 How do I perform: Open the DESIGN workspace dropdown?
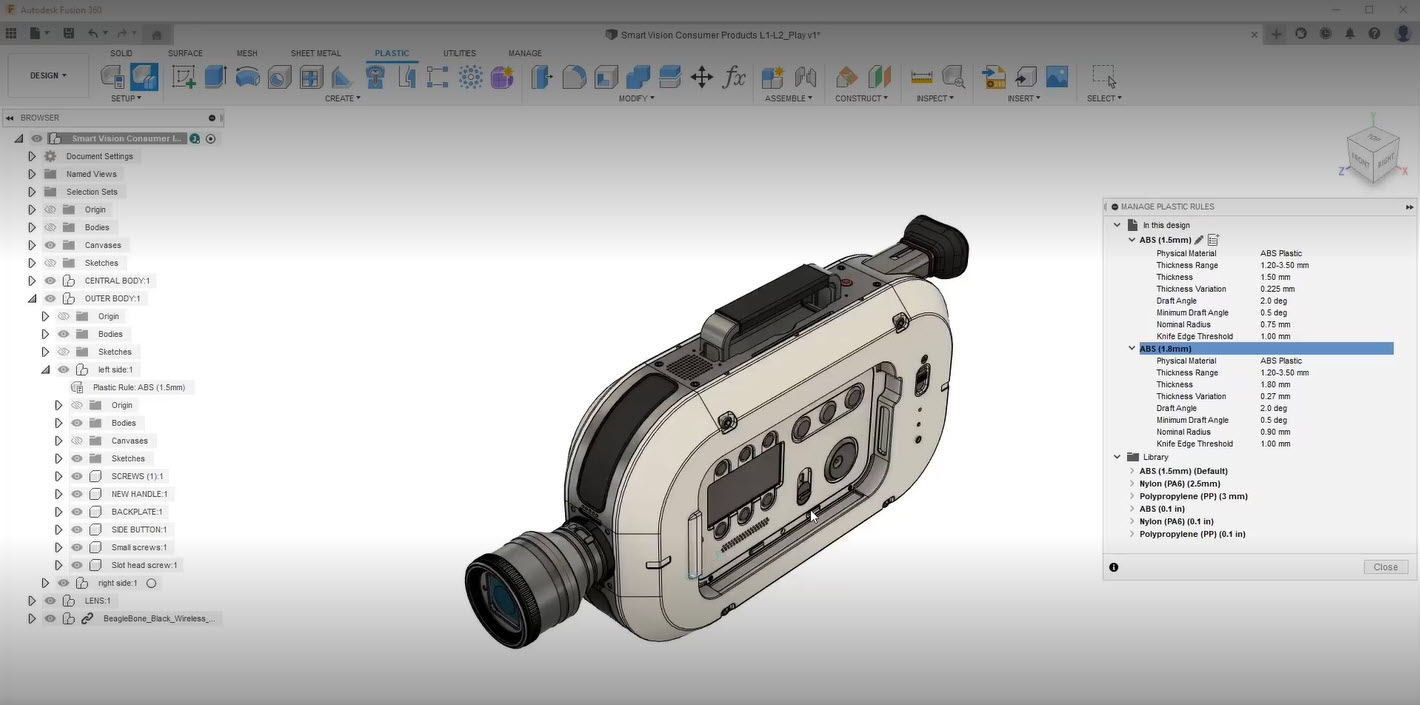tap(48, 75)
